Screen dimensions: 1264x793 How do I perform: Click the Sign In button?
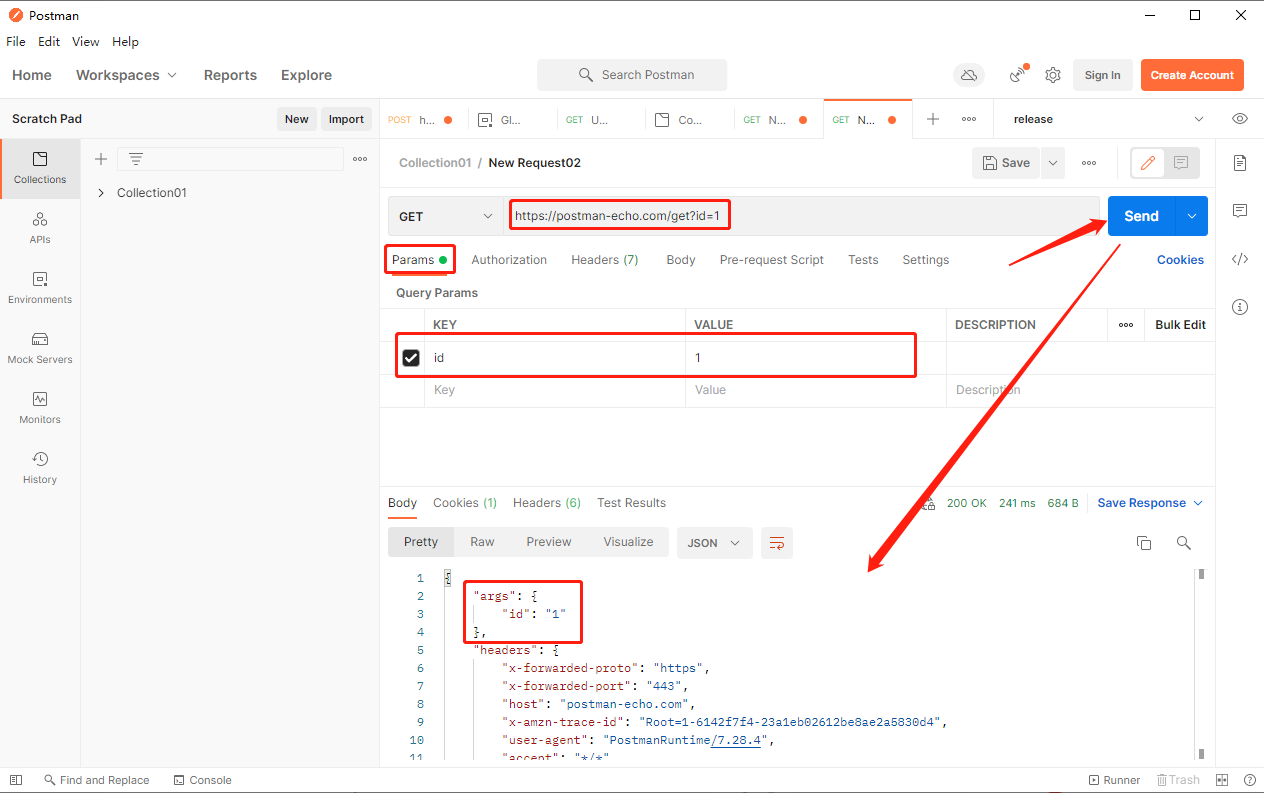[1102, 75]
